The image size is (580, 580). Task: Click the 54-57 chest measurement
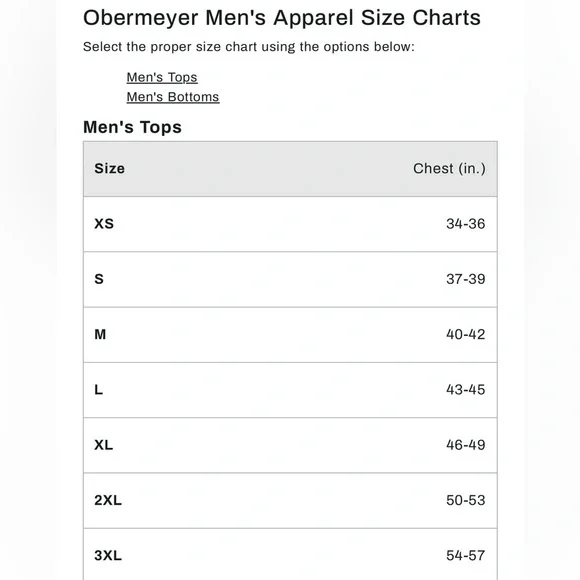465,556
